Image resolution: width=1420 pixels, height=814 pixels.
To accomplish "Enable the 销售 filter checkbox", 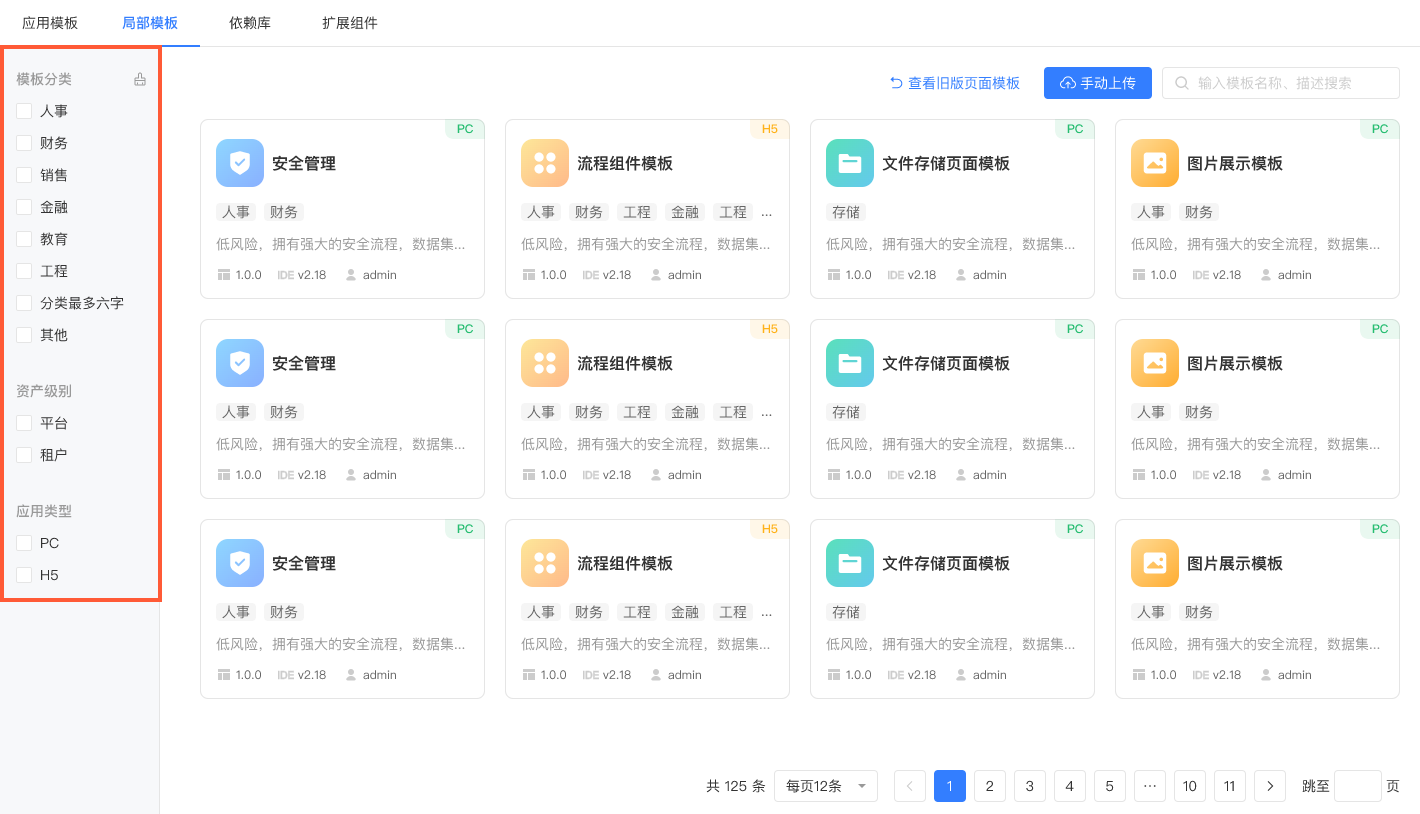I will 24,175.
